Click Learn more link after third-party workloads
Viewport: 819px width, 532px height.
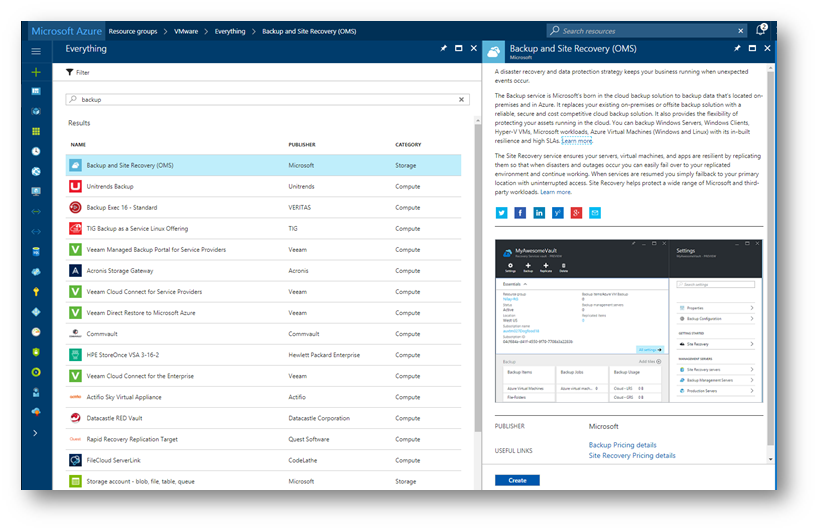tap(555, 192)
